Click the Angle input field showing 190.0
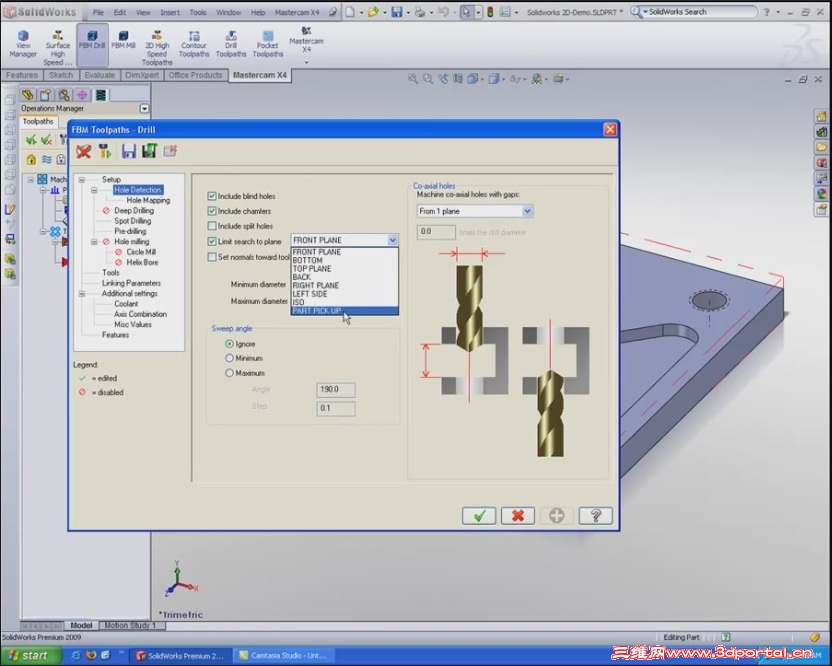This screenshot has height=666, width=832. pyautogui.click(x=336, y=390)
